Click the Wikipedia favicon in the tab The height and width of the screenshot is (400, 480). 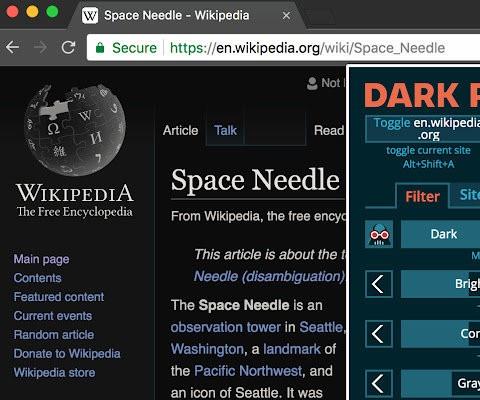pos(90,16)
